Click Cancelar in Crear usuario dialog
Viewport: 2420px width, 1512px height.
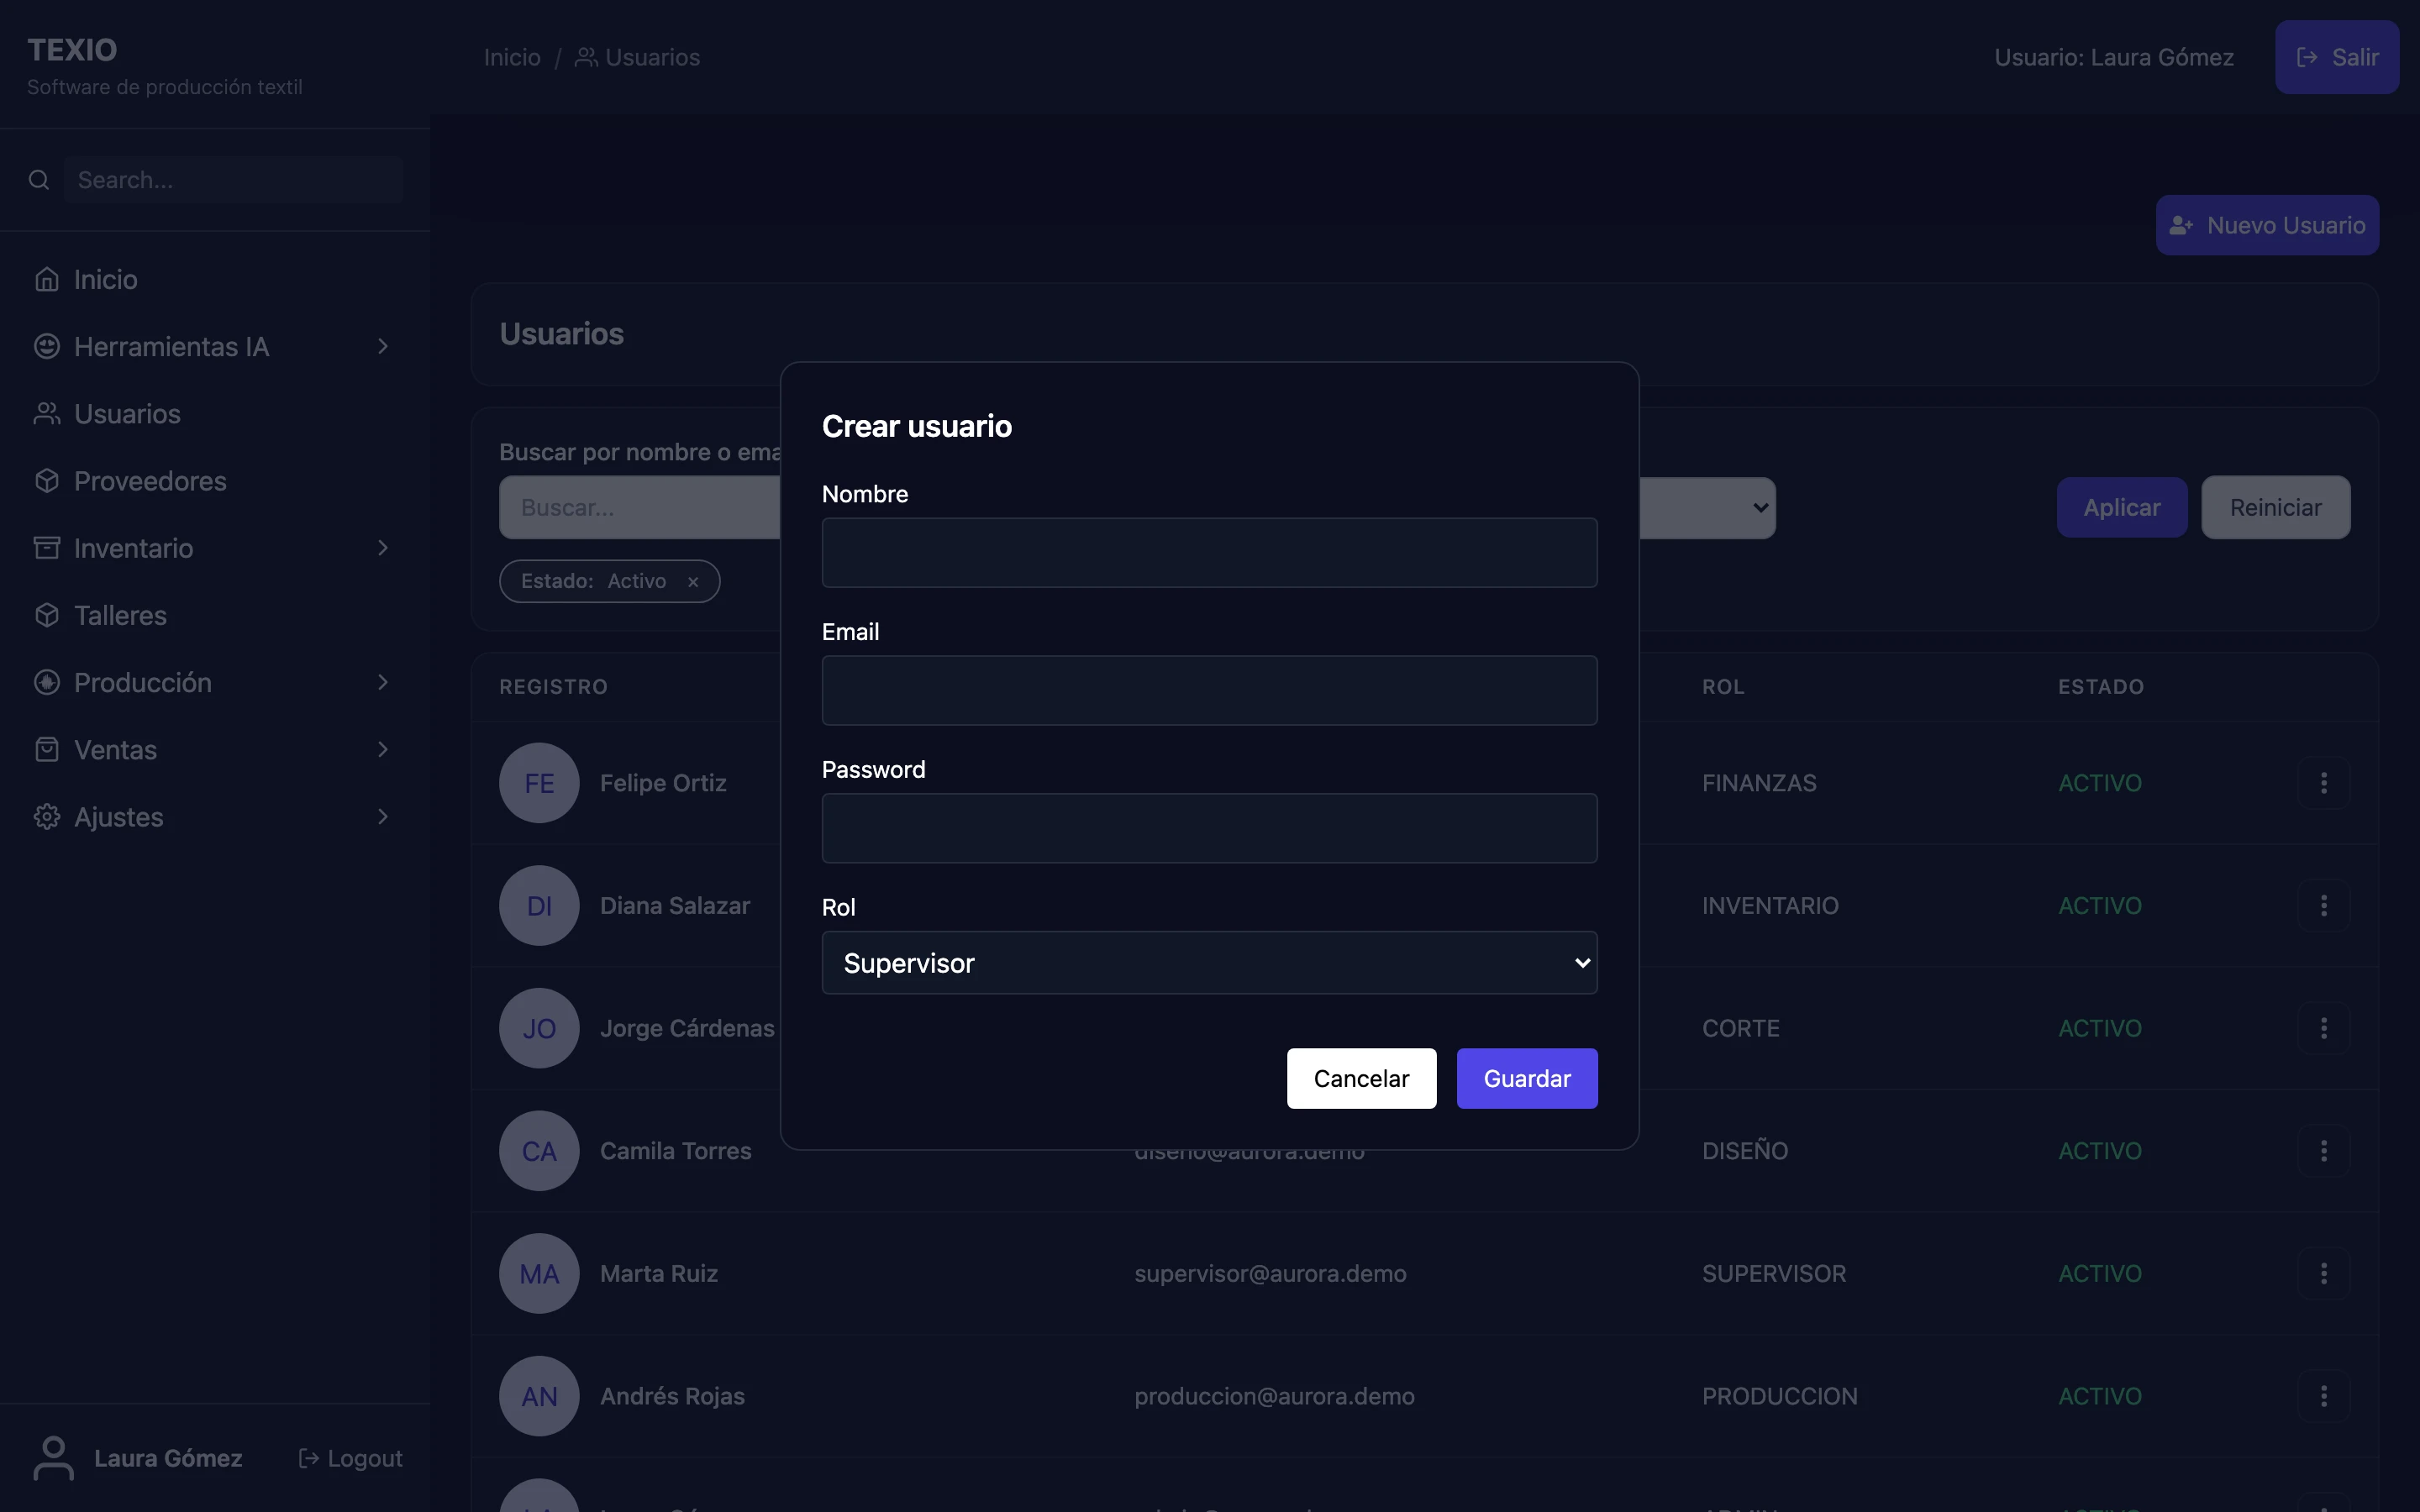(1361, 1078)
